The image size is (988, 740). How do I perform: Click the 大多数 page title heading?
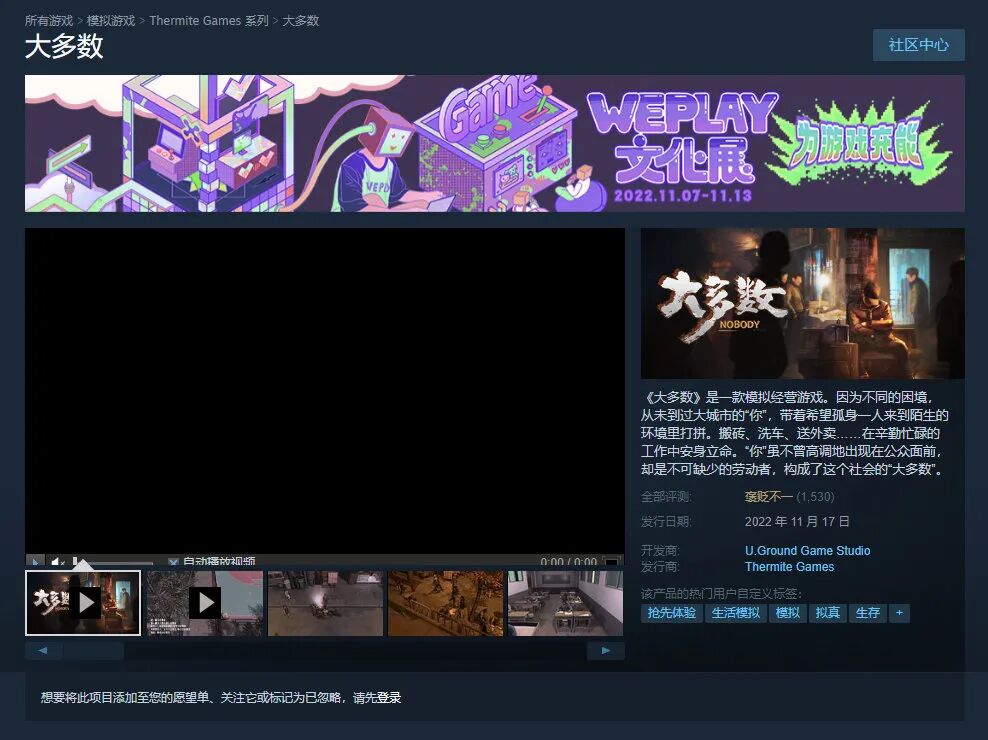tap(64, 47)
